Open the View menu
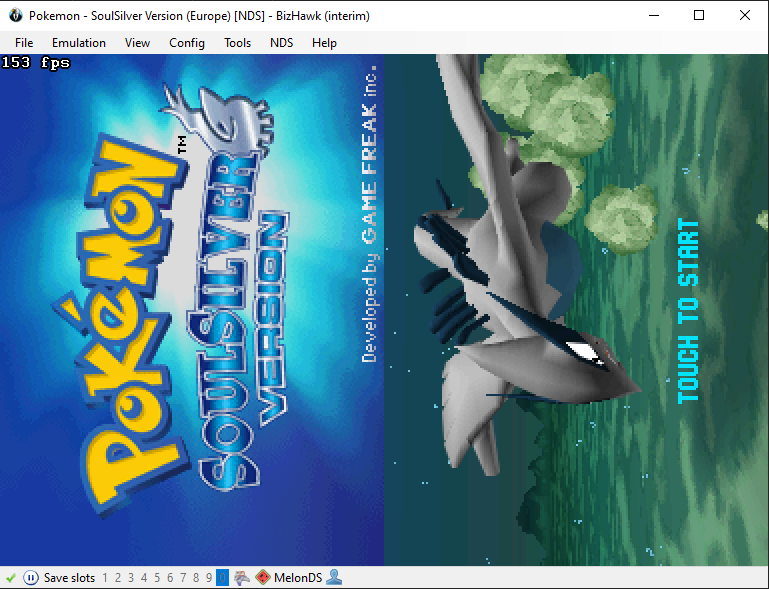This screenshot has height=589, width=769. [x=137, y=43]
